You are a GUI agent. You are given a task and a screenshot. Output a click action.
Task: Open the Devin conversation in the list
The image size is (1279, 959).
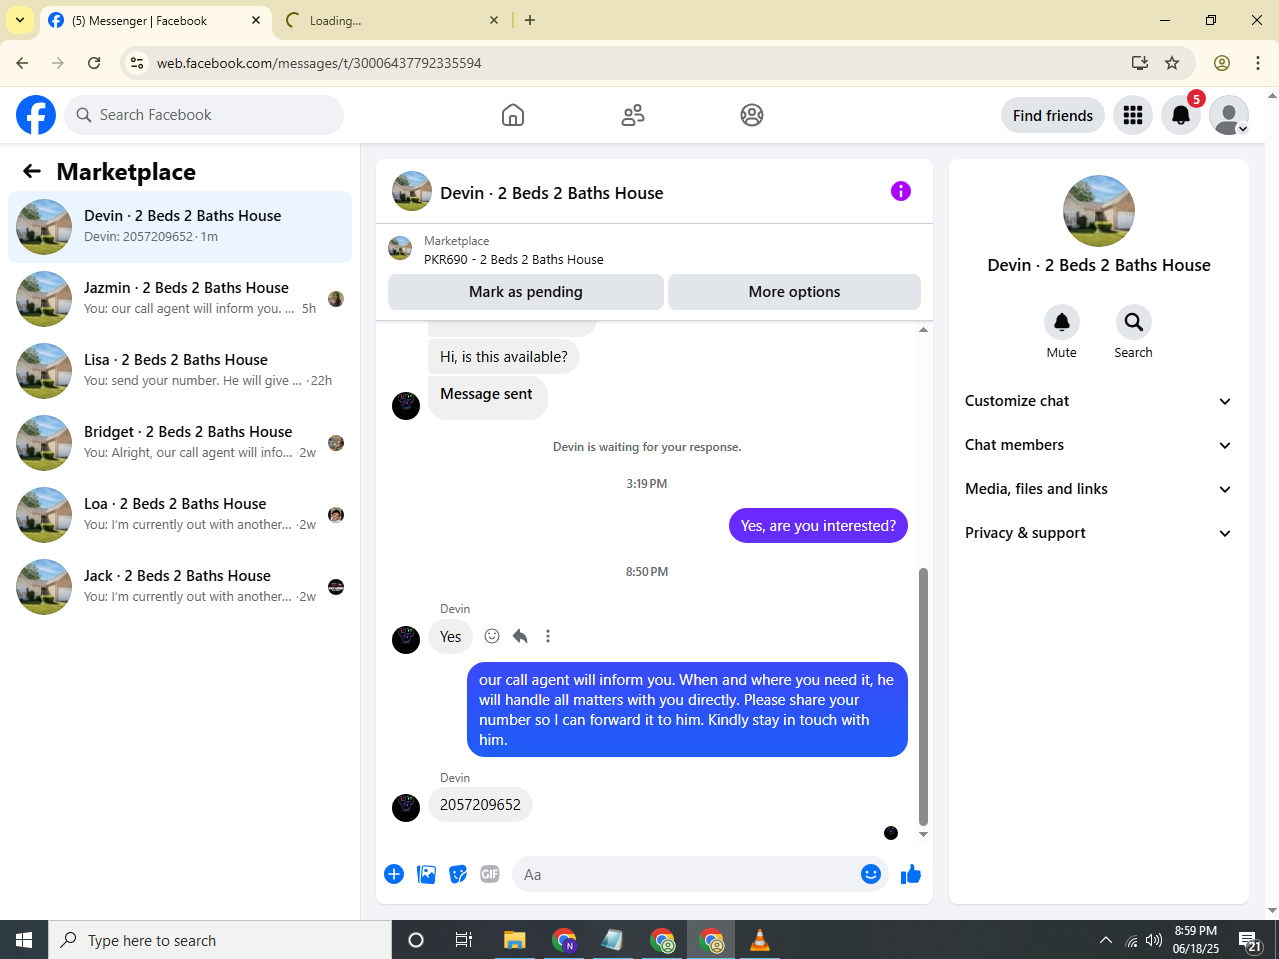[x=180, y=227]
